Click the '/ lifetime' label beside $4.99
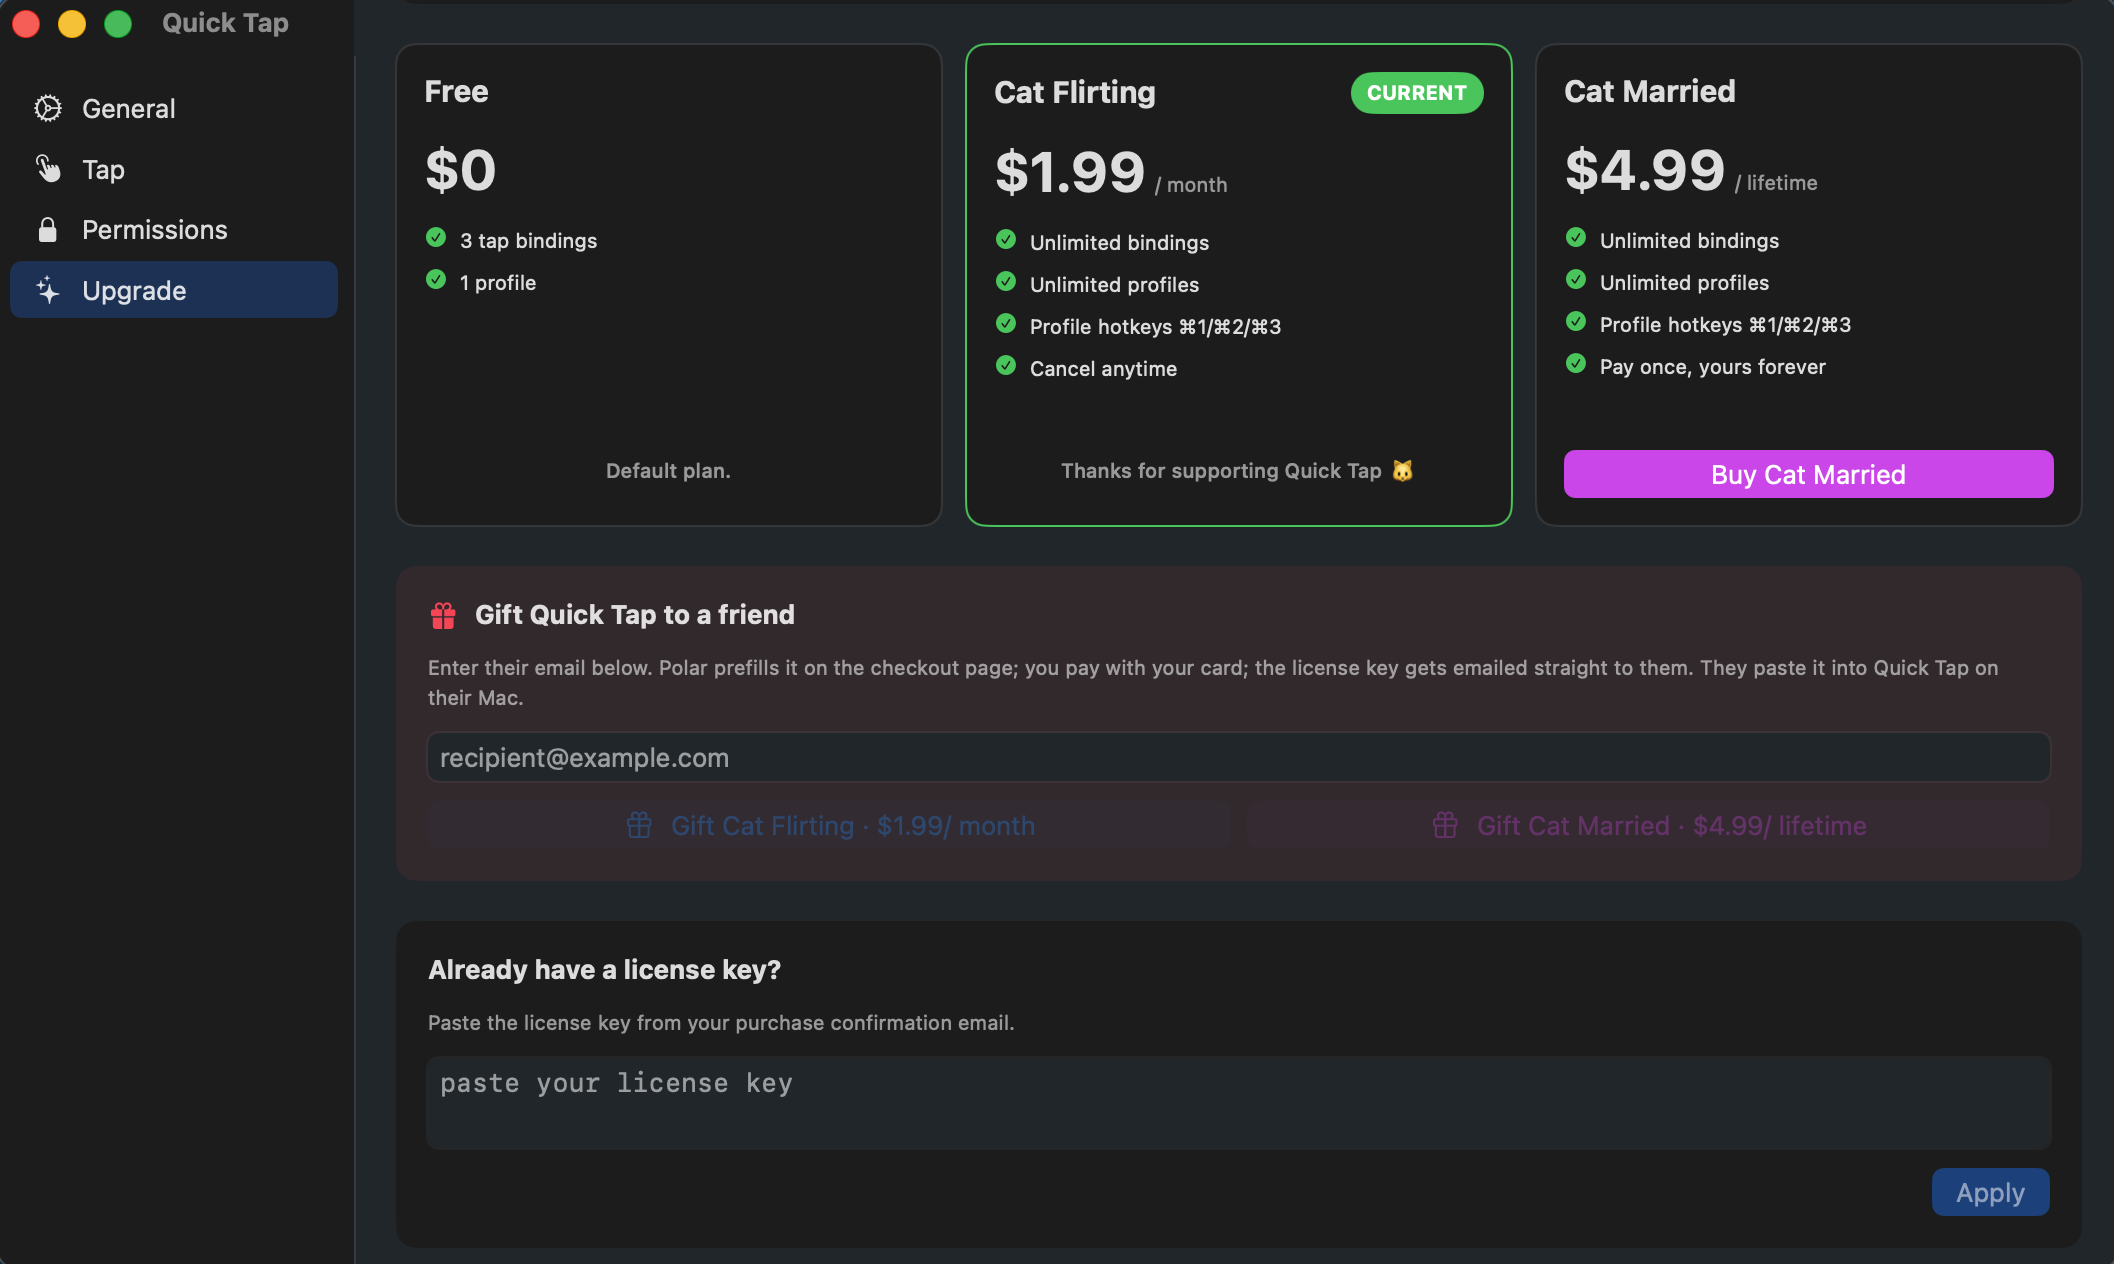2114x1264 pixels. [1776, 183]
